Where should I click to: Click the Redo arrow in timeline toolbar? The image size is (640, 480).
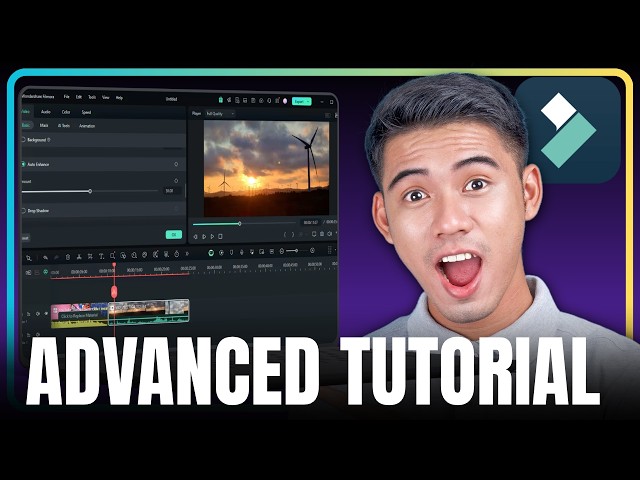56,257
